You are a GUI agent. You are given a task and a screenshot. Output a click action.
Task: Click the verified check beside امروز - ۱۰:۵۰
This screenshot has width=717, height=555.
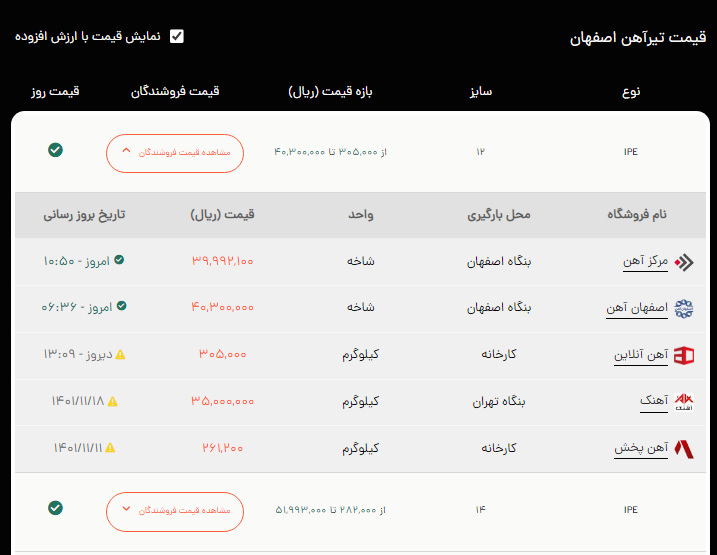pyautogui.click(x=119, y=260)
